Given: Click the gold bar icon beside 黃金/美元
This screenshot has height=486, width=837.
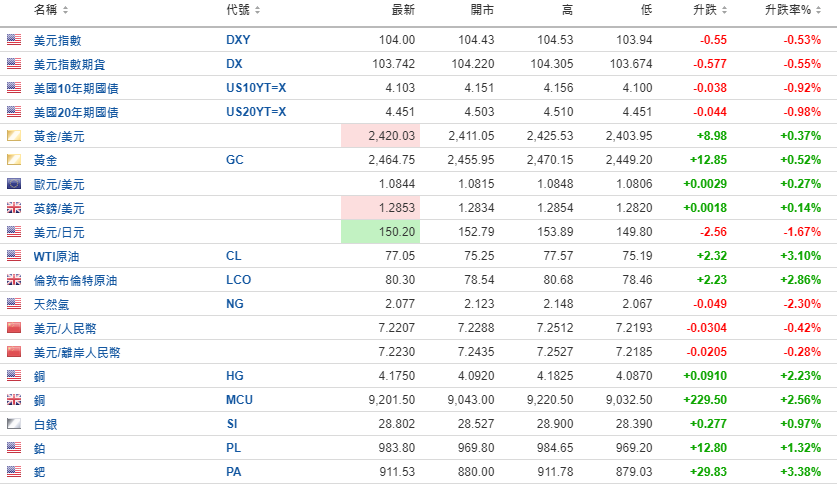Looking at the screenshot, I should 14,136.
